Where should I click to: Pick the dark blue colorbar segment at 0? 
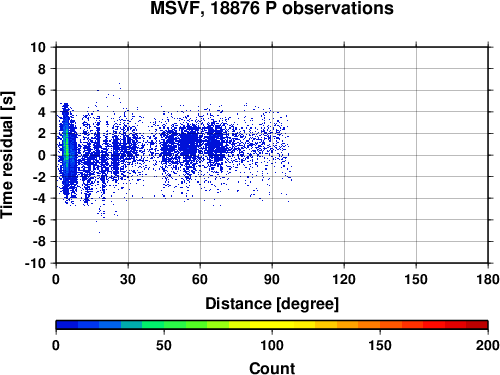point(67,325)
